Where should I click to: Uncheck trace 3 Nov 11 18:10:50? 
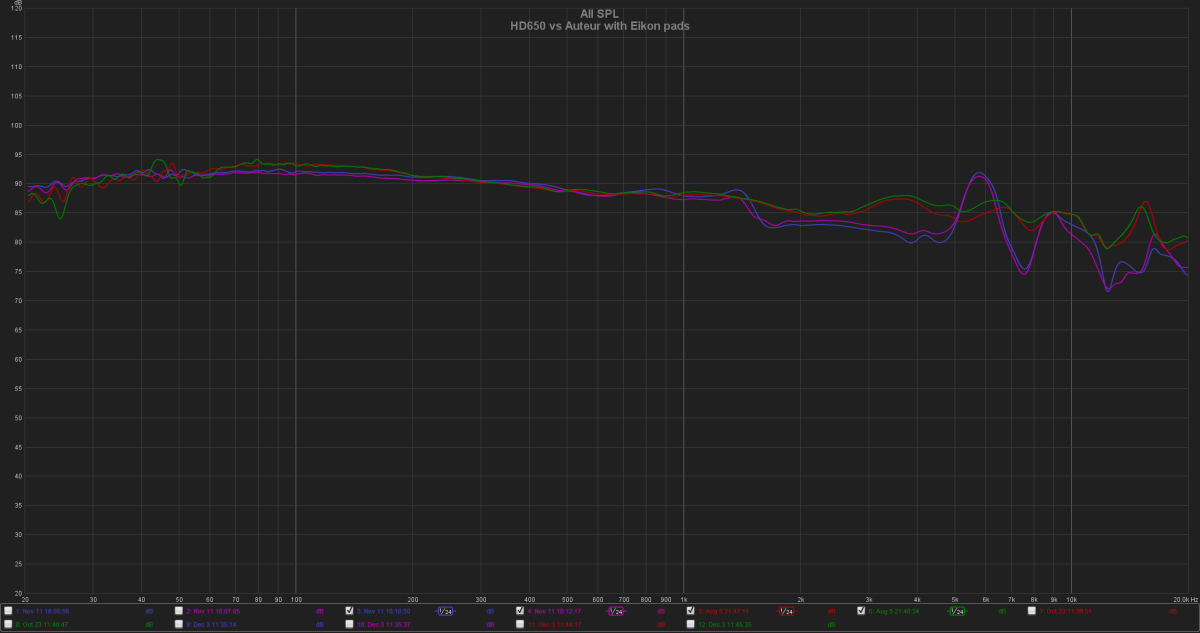[x=349, y=610]
